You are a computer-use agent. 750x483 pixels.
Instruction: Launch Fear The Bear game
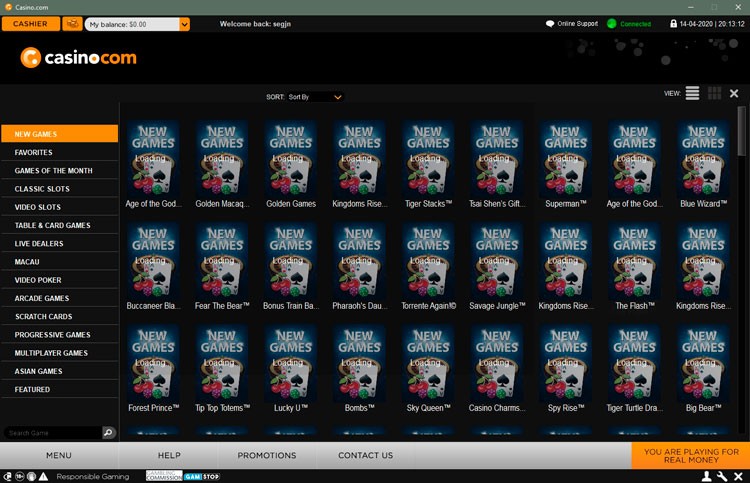coord(222,266)
